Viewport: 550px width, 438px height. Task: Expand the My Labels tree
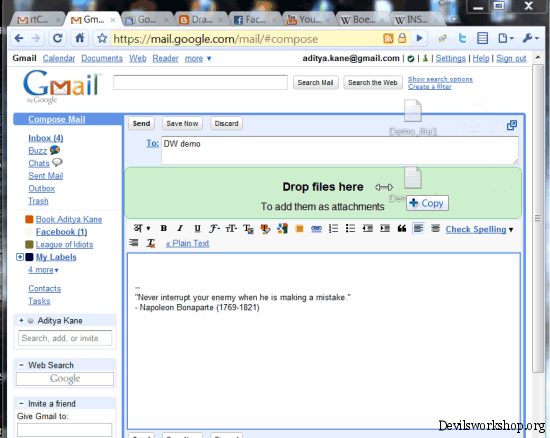pyautogui.click(x=20, y=257)
